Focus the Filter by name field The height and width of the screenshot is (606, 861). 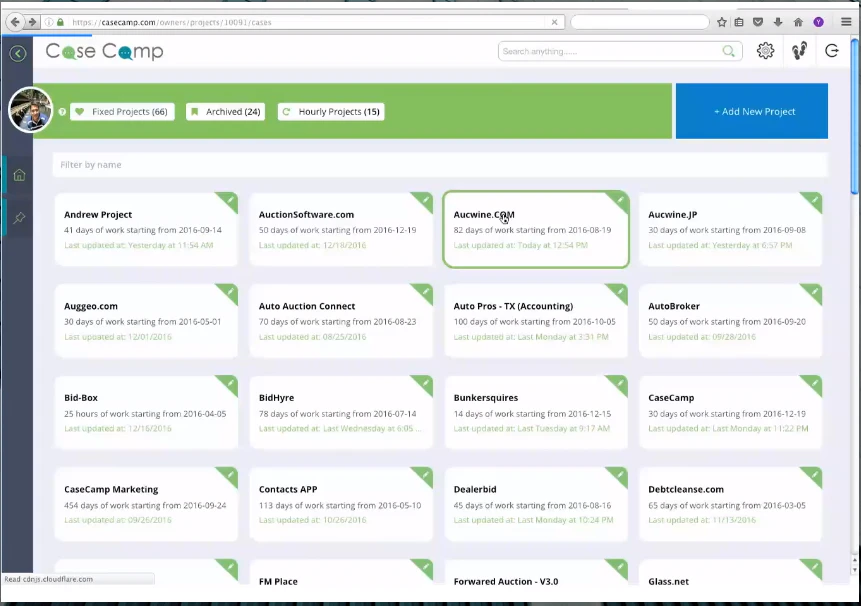[x=440, y=165]
